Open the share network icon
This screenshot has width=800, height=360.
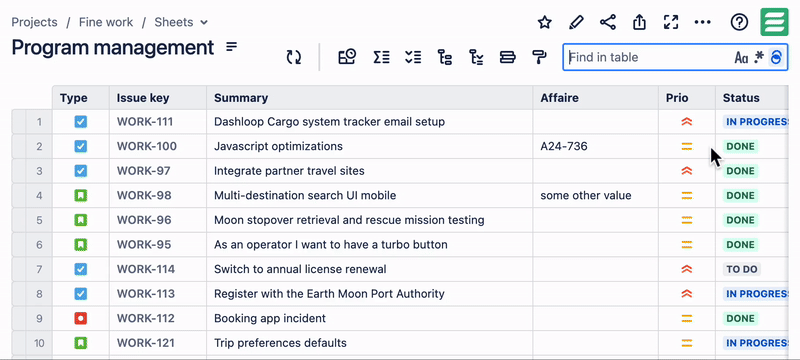[x=608, y=22]
